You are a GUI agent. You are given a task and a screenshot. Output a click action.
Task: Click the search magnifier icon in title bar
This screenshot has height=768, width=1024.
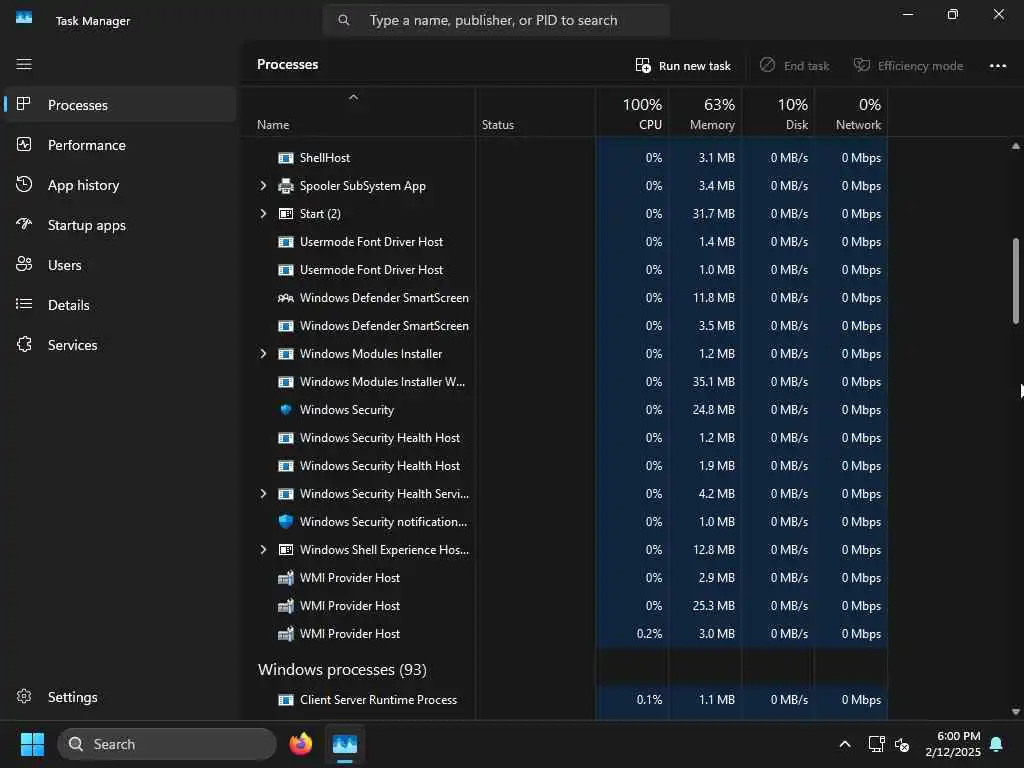coord(344,20)
